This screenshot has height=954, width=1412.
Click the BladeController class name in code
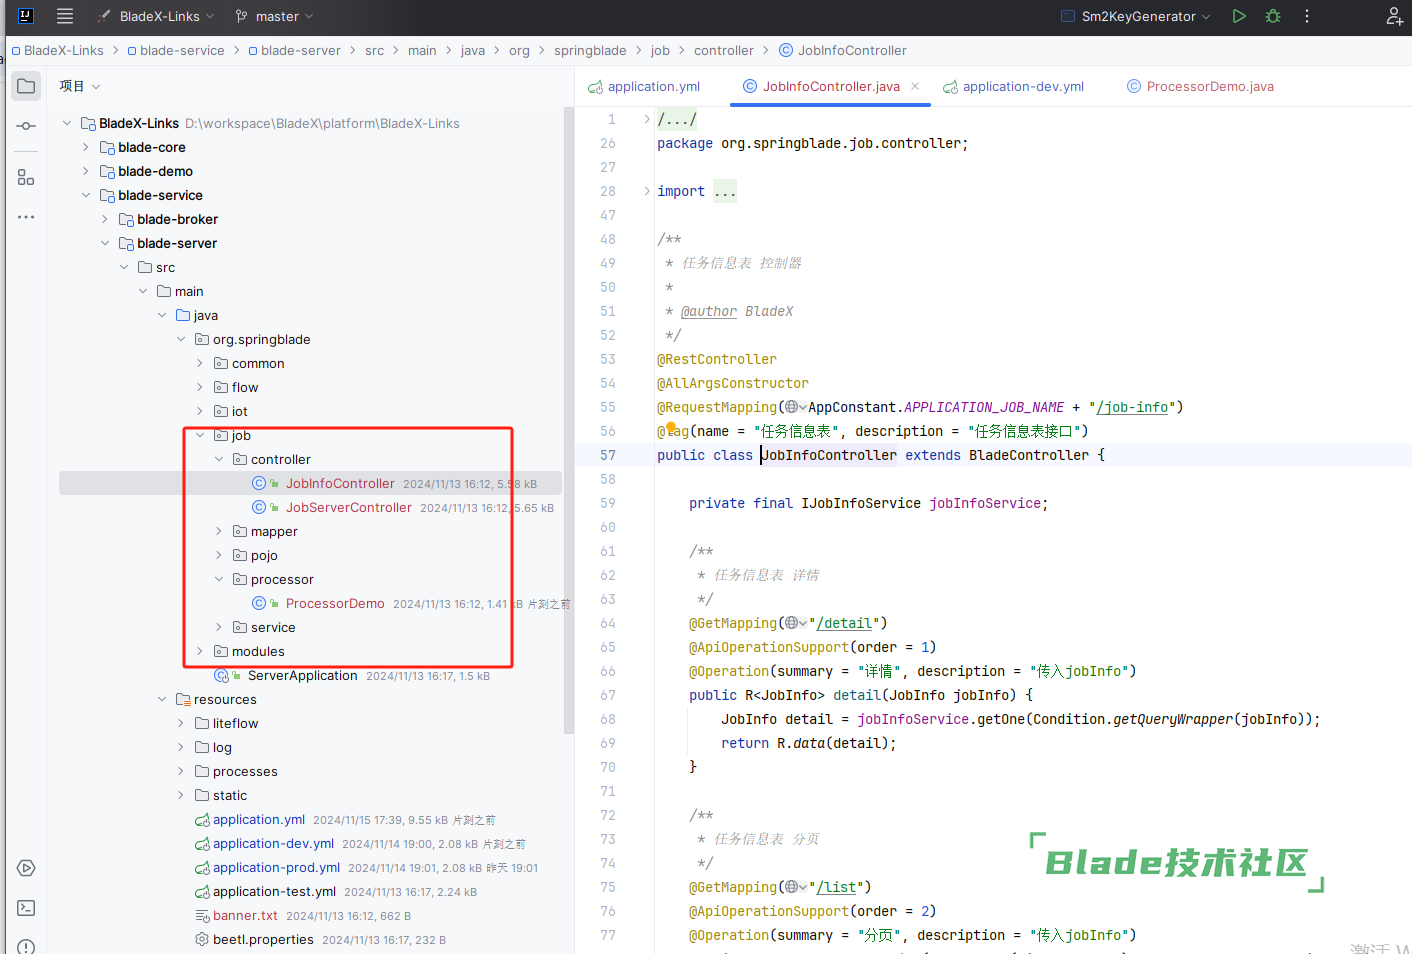coord(1029,455)
